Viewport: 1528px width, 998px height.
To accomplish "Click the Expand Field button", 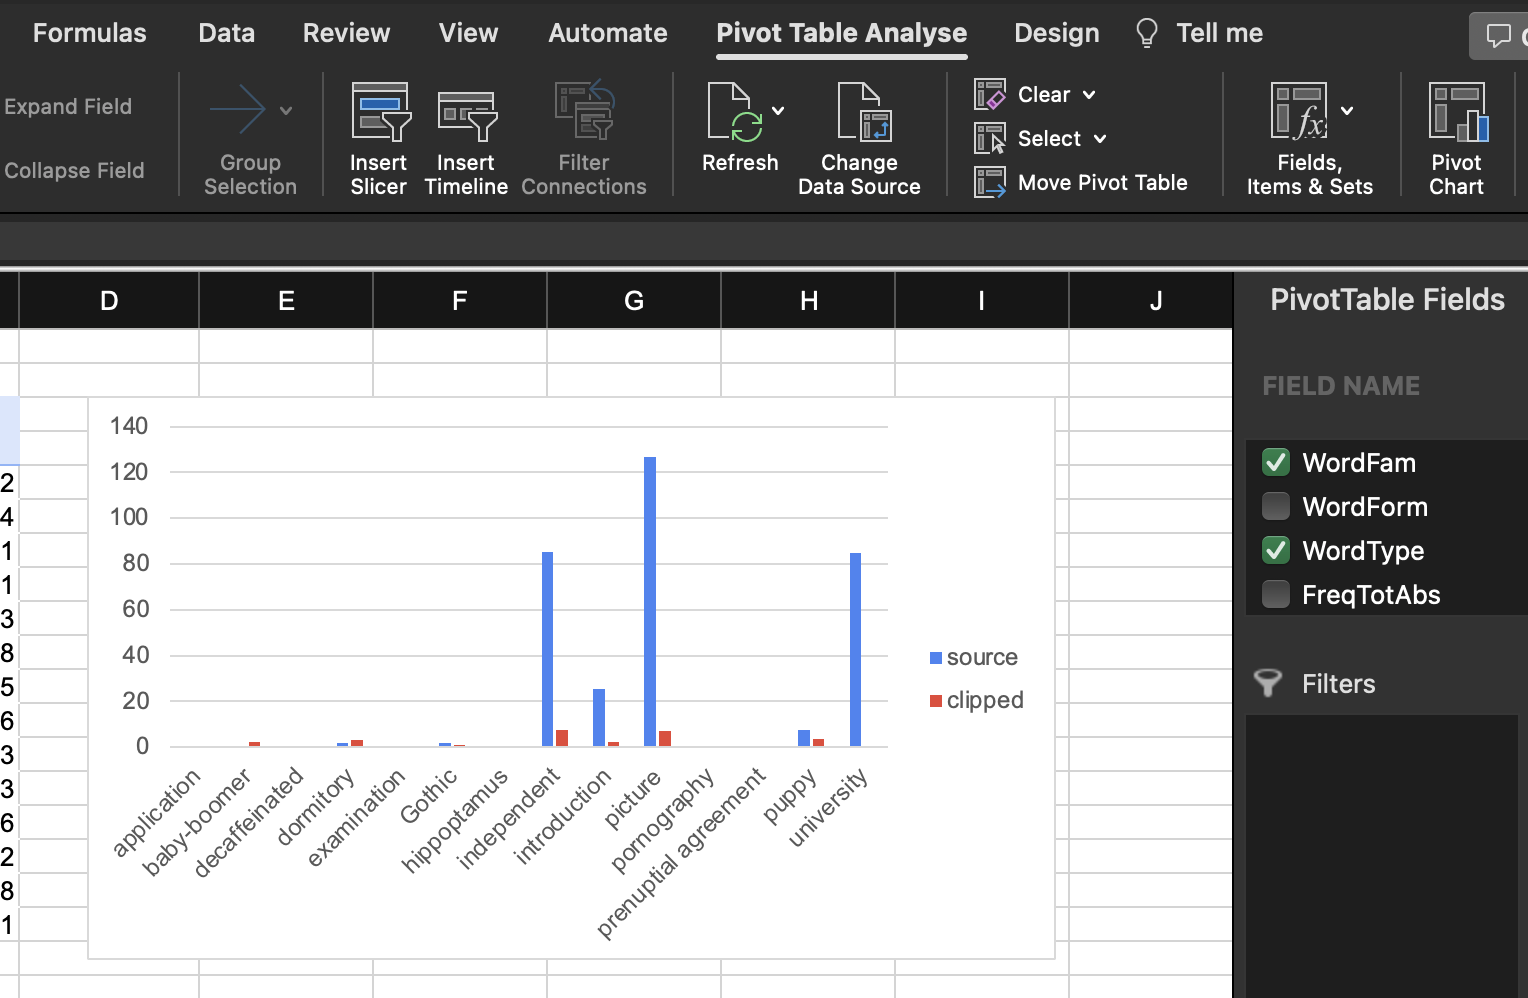I will point(68,107).
